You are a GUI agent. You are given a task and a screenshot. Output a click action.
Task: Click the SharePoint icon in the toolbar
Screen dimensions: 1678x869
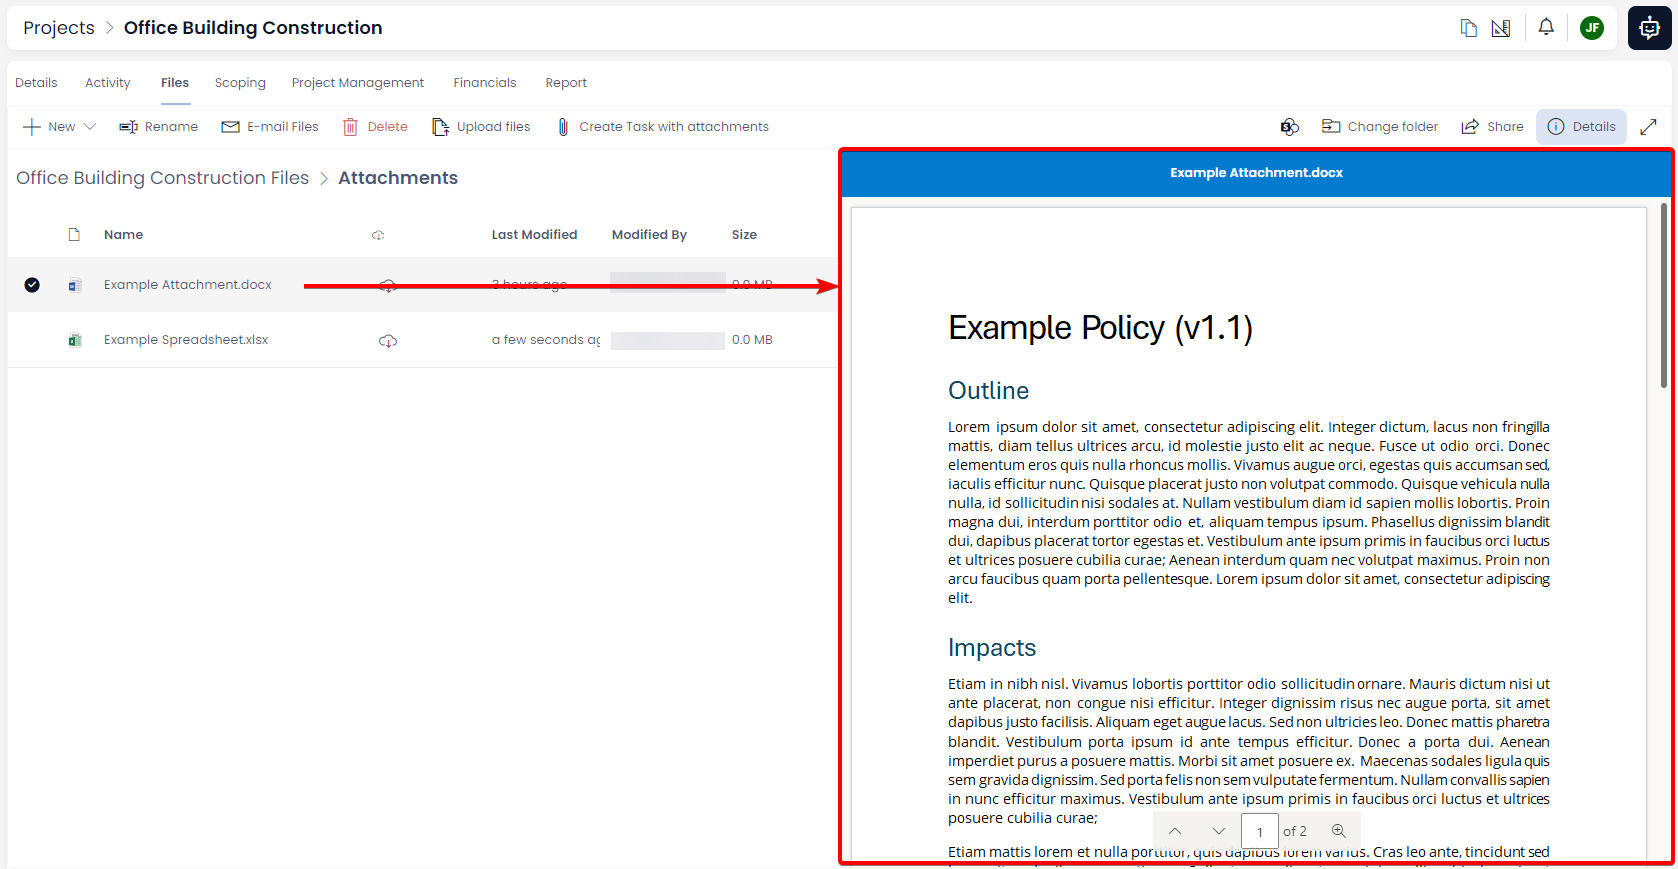[1289, 127]
